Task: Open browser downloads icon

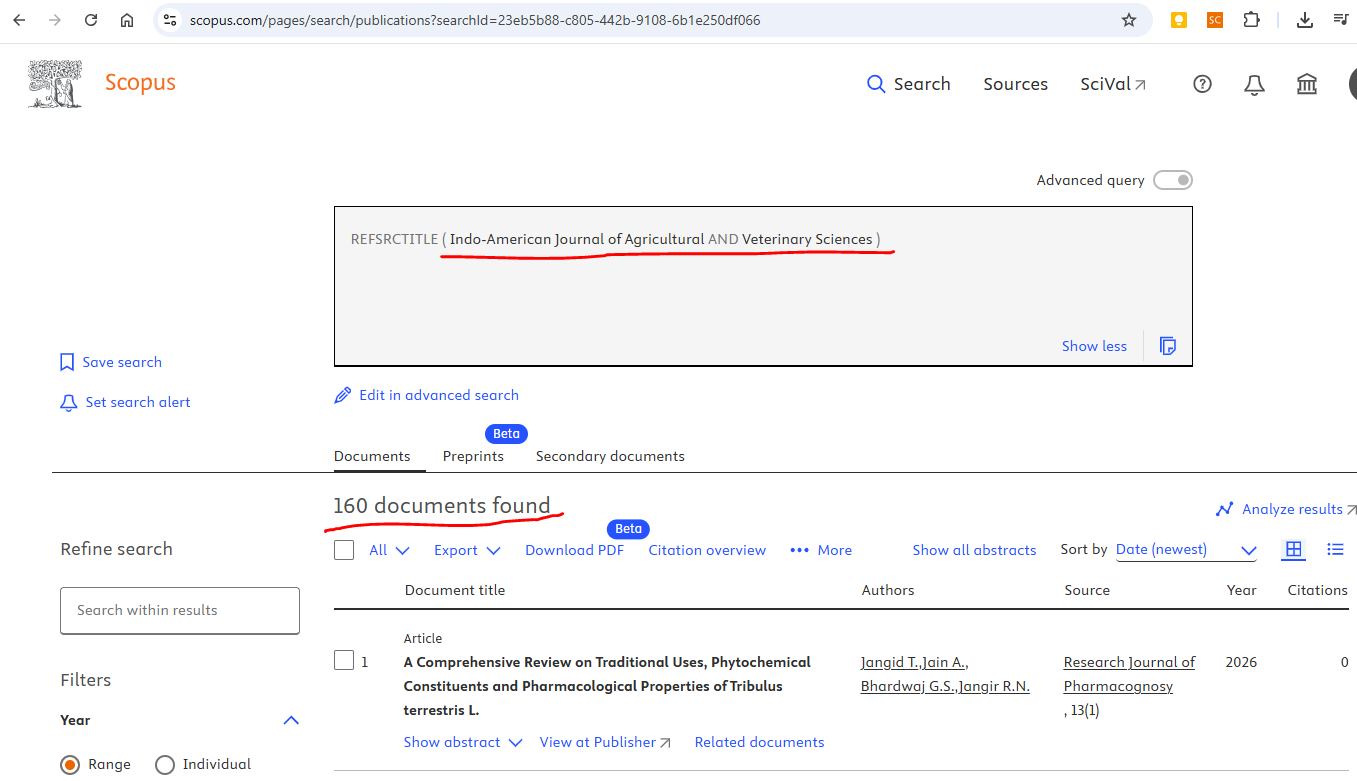Action: tap(1304, 20)
